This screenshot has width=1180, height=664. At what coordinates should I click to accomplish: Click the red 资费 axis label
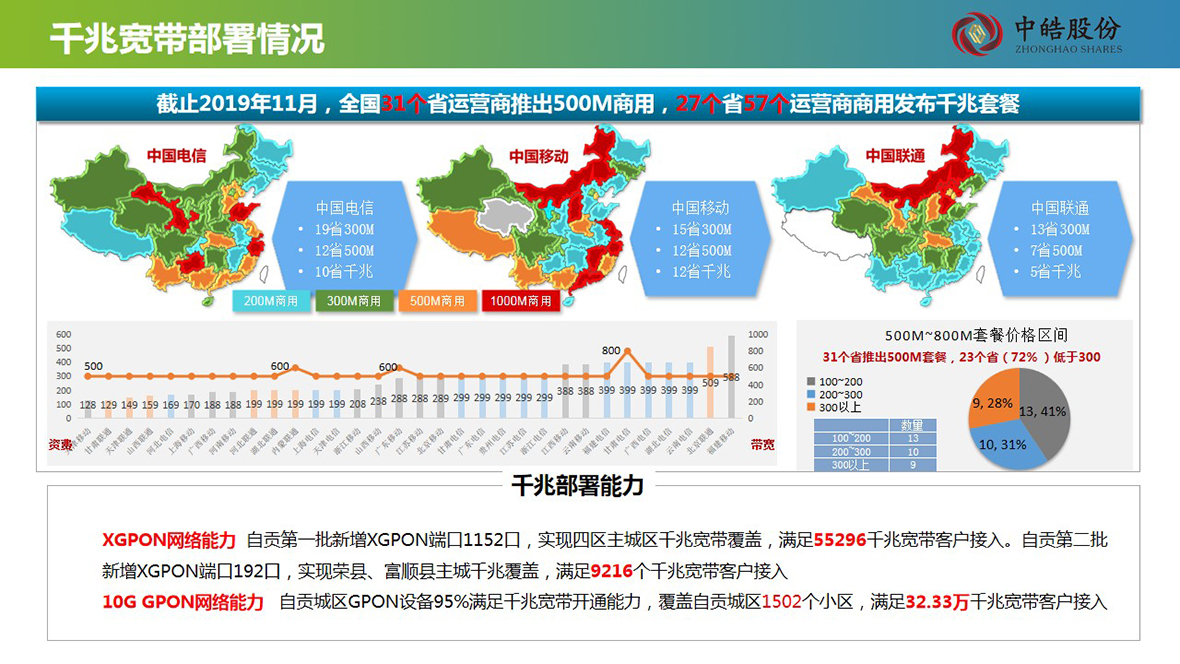pos(60,444)
